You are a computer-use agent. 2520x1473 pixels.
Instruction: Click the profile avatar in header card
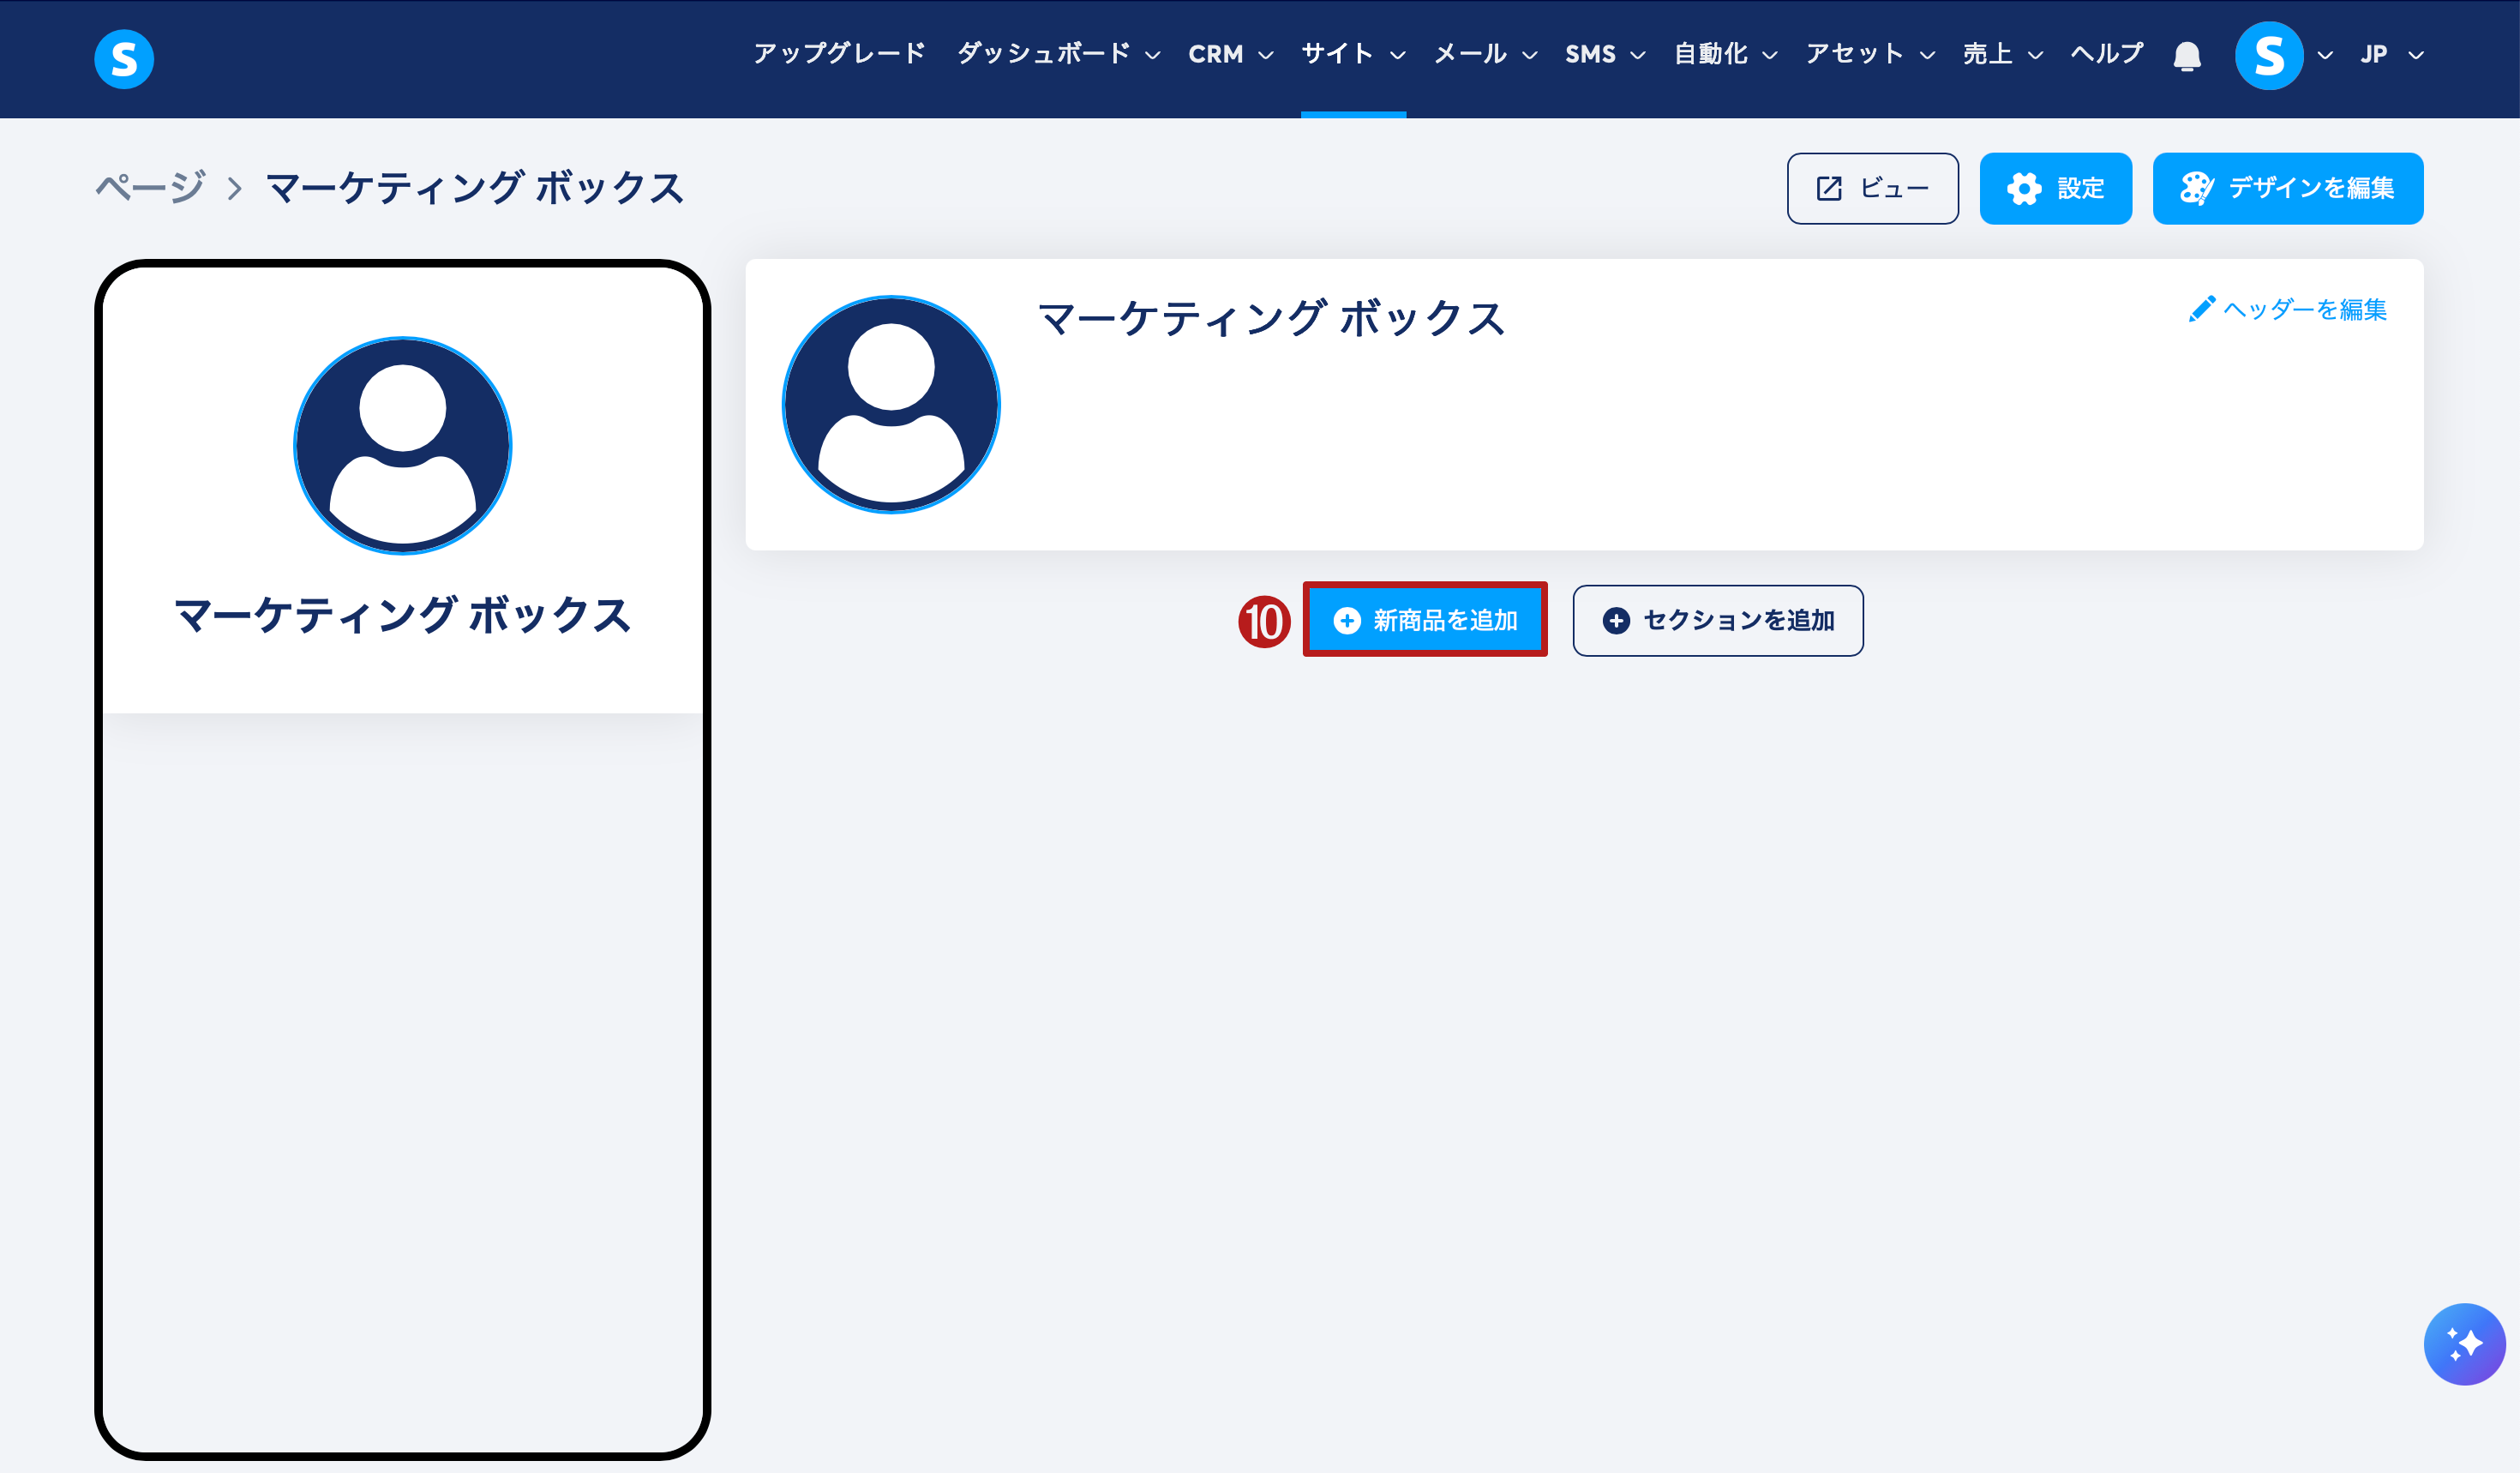pyautogui.click(x=891, y=405)
